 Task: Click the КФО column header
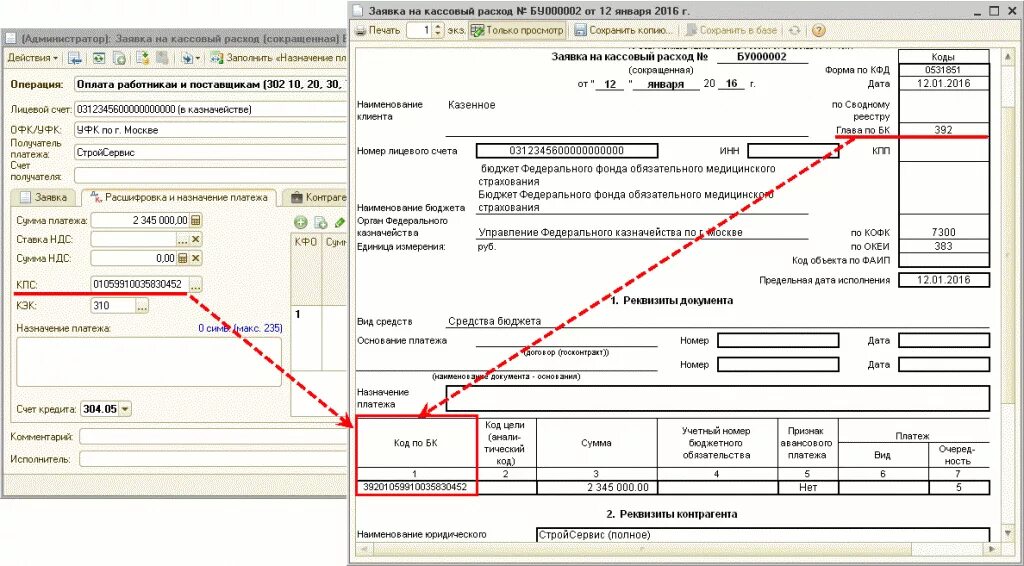306,242
